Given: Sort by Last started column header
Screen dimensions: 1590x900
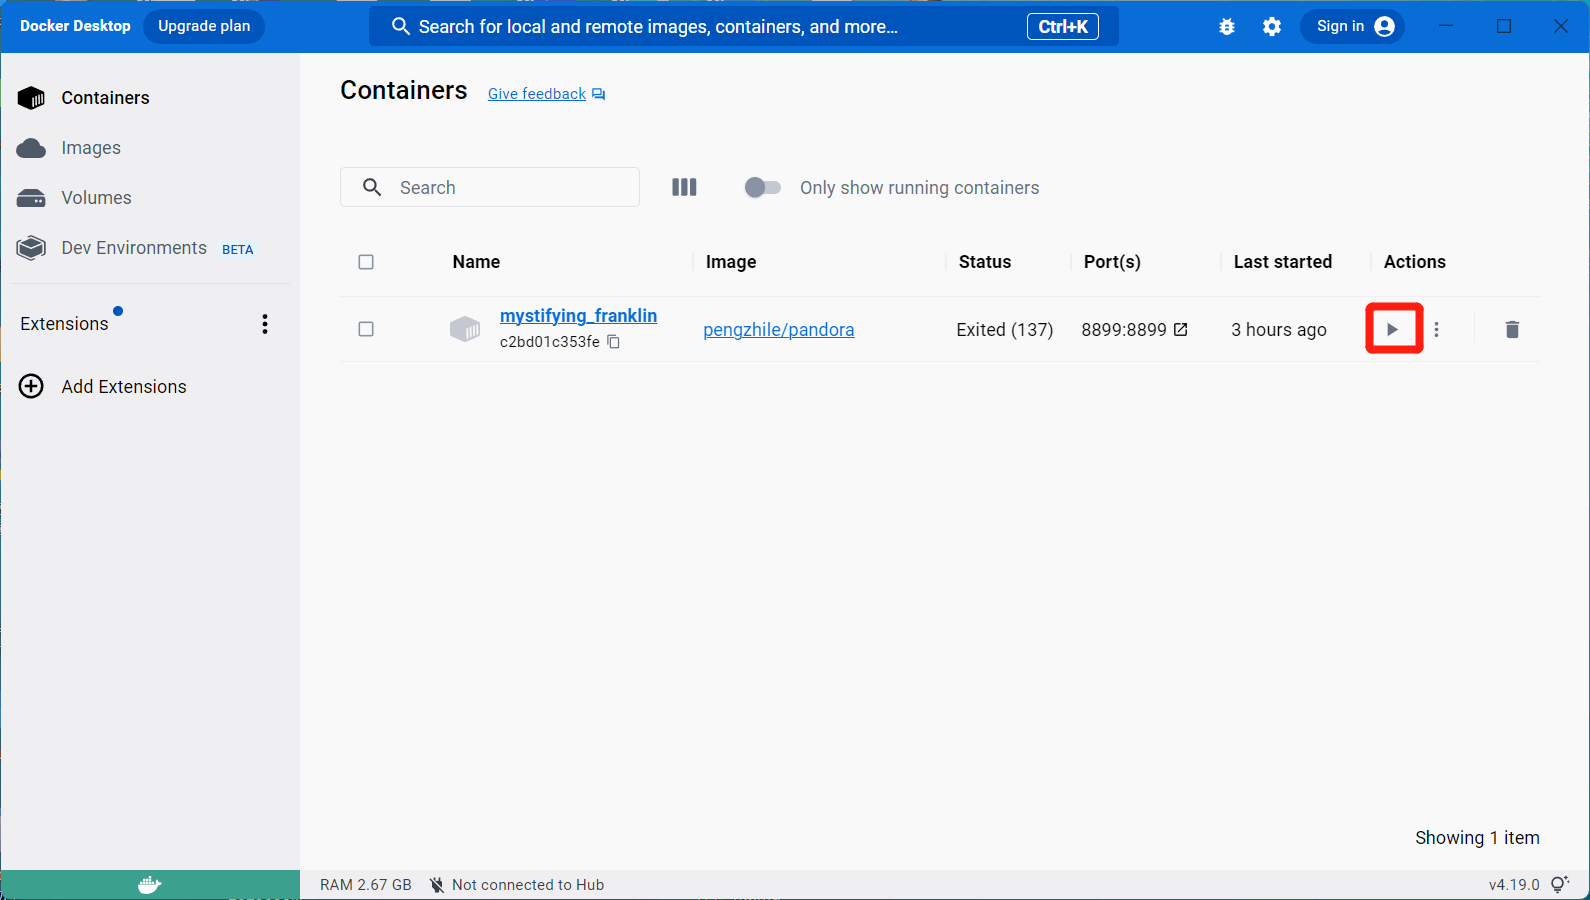Looking at the screenshot, I should [x=1283, y=262].
